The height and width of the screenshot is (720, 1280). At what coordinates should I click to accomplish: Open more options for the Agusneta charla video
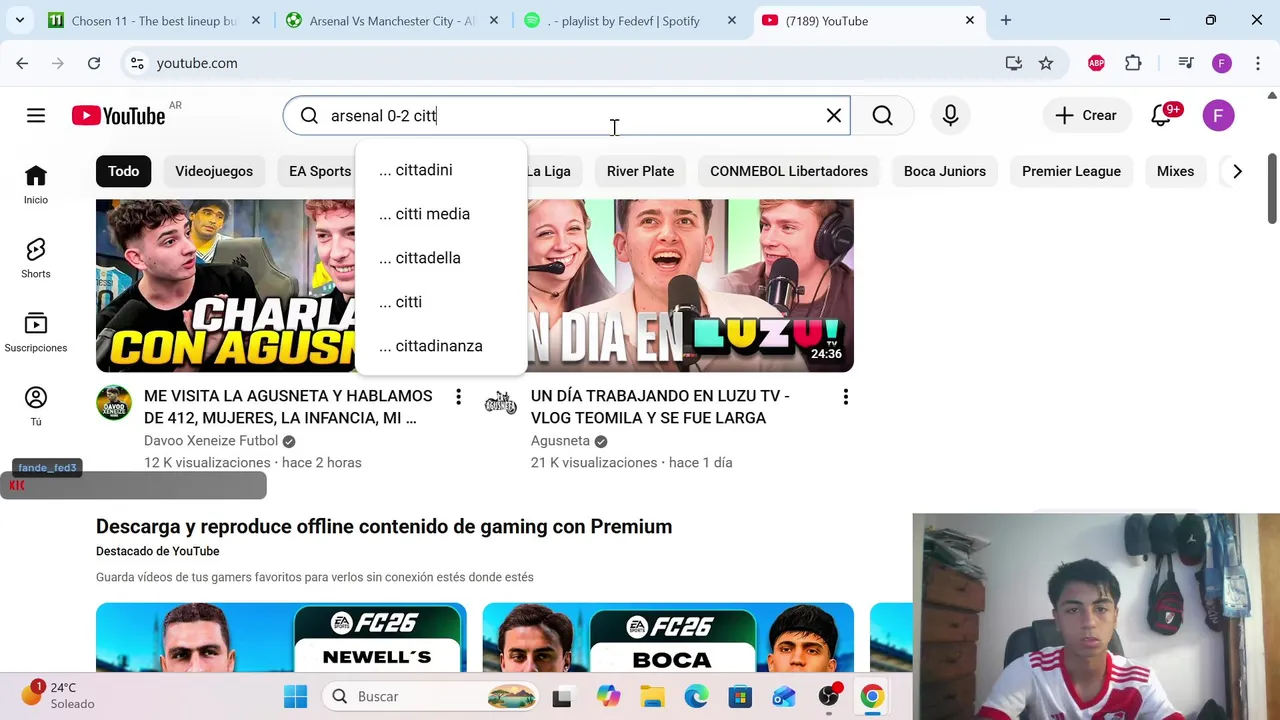(x=458, y=397)
